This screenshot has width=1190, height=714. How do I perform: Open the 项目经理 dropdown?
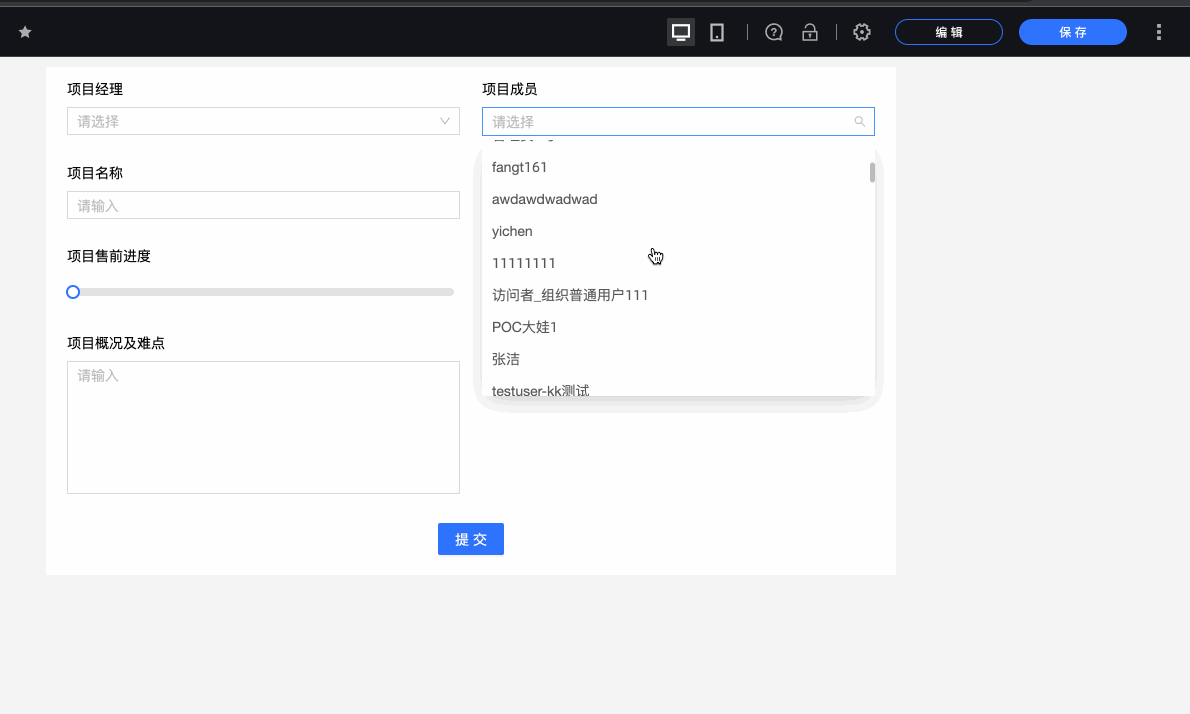[x=263, y=121]
